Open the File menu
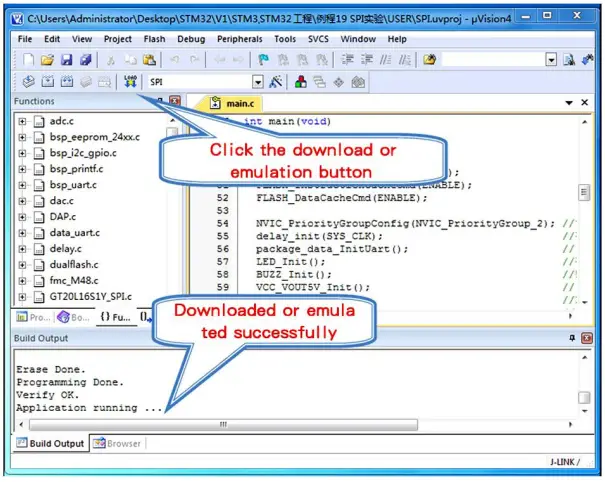Image resolution: width=605 pixels, height=482 pixels. pyautogui.click(x=25, y=39)
